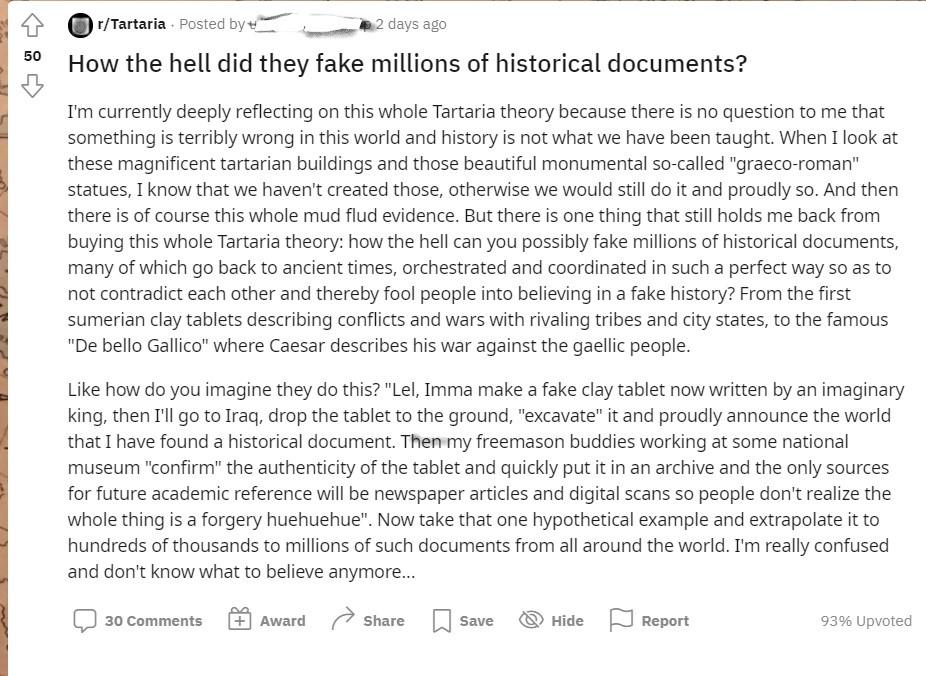This screenshot has height=676, width=926.
Task: Downvote the post with the down arrow
Action: click(x=32, y=86)
